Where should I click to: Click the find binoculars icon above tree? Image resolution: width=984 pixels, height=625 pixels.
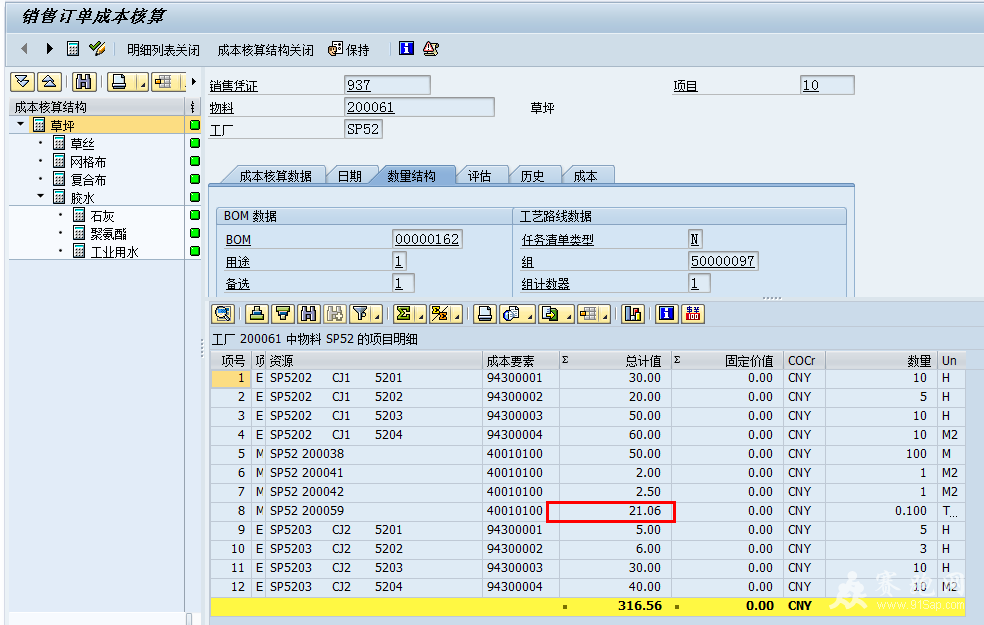(83, 82)
